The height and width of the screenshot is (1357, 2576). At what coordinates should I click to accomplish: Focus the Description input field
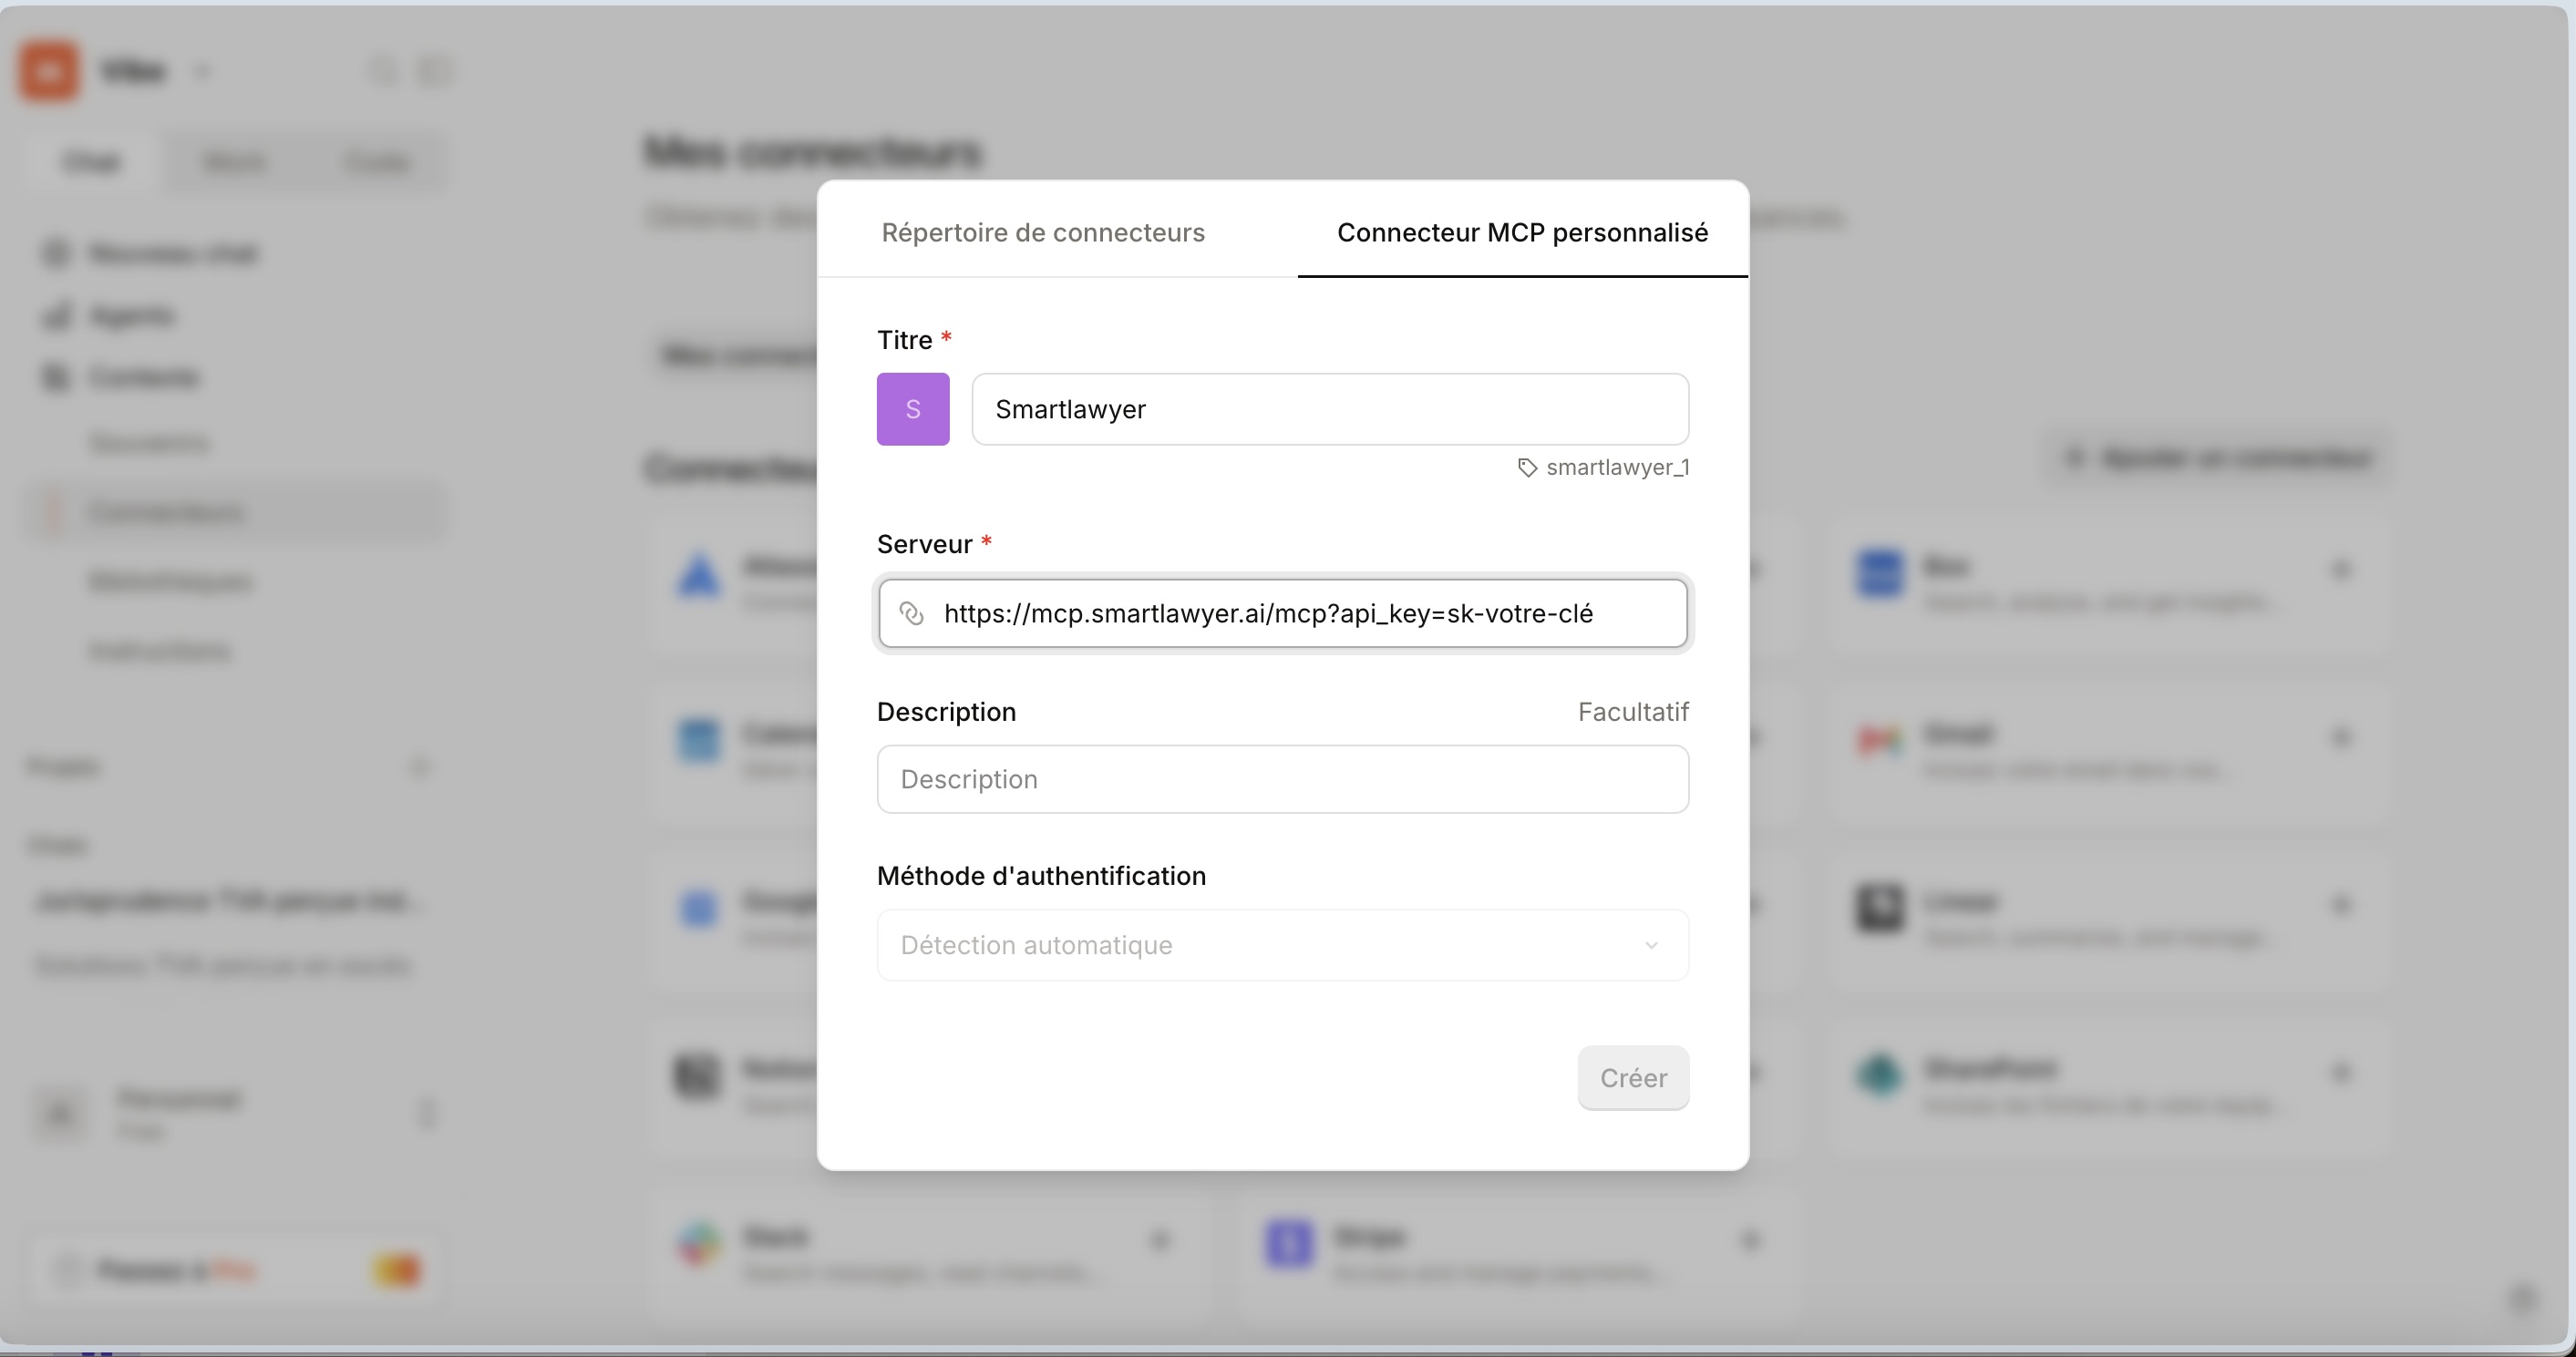click(1283, 779)
